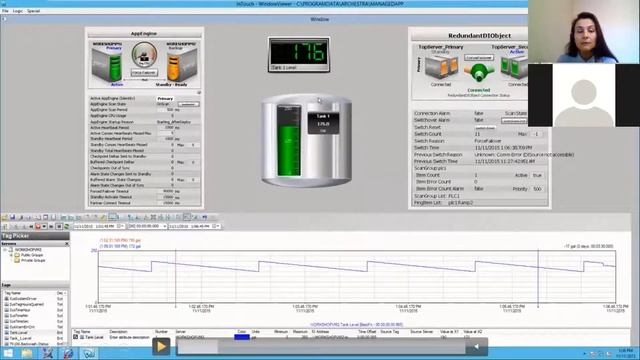Select the WORKSHOPVM2 server node
This screenshot has height=360, width=640.
pos(28,249)
